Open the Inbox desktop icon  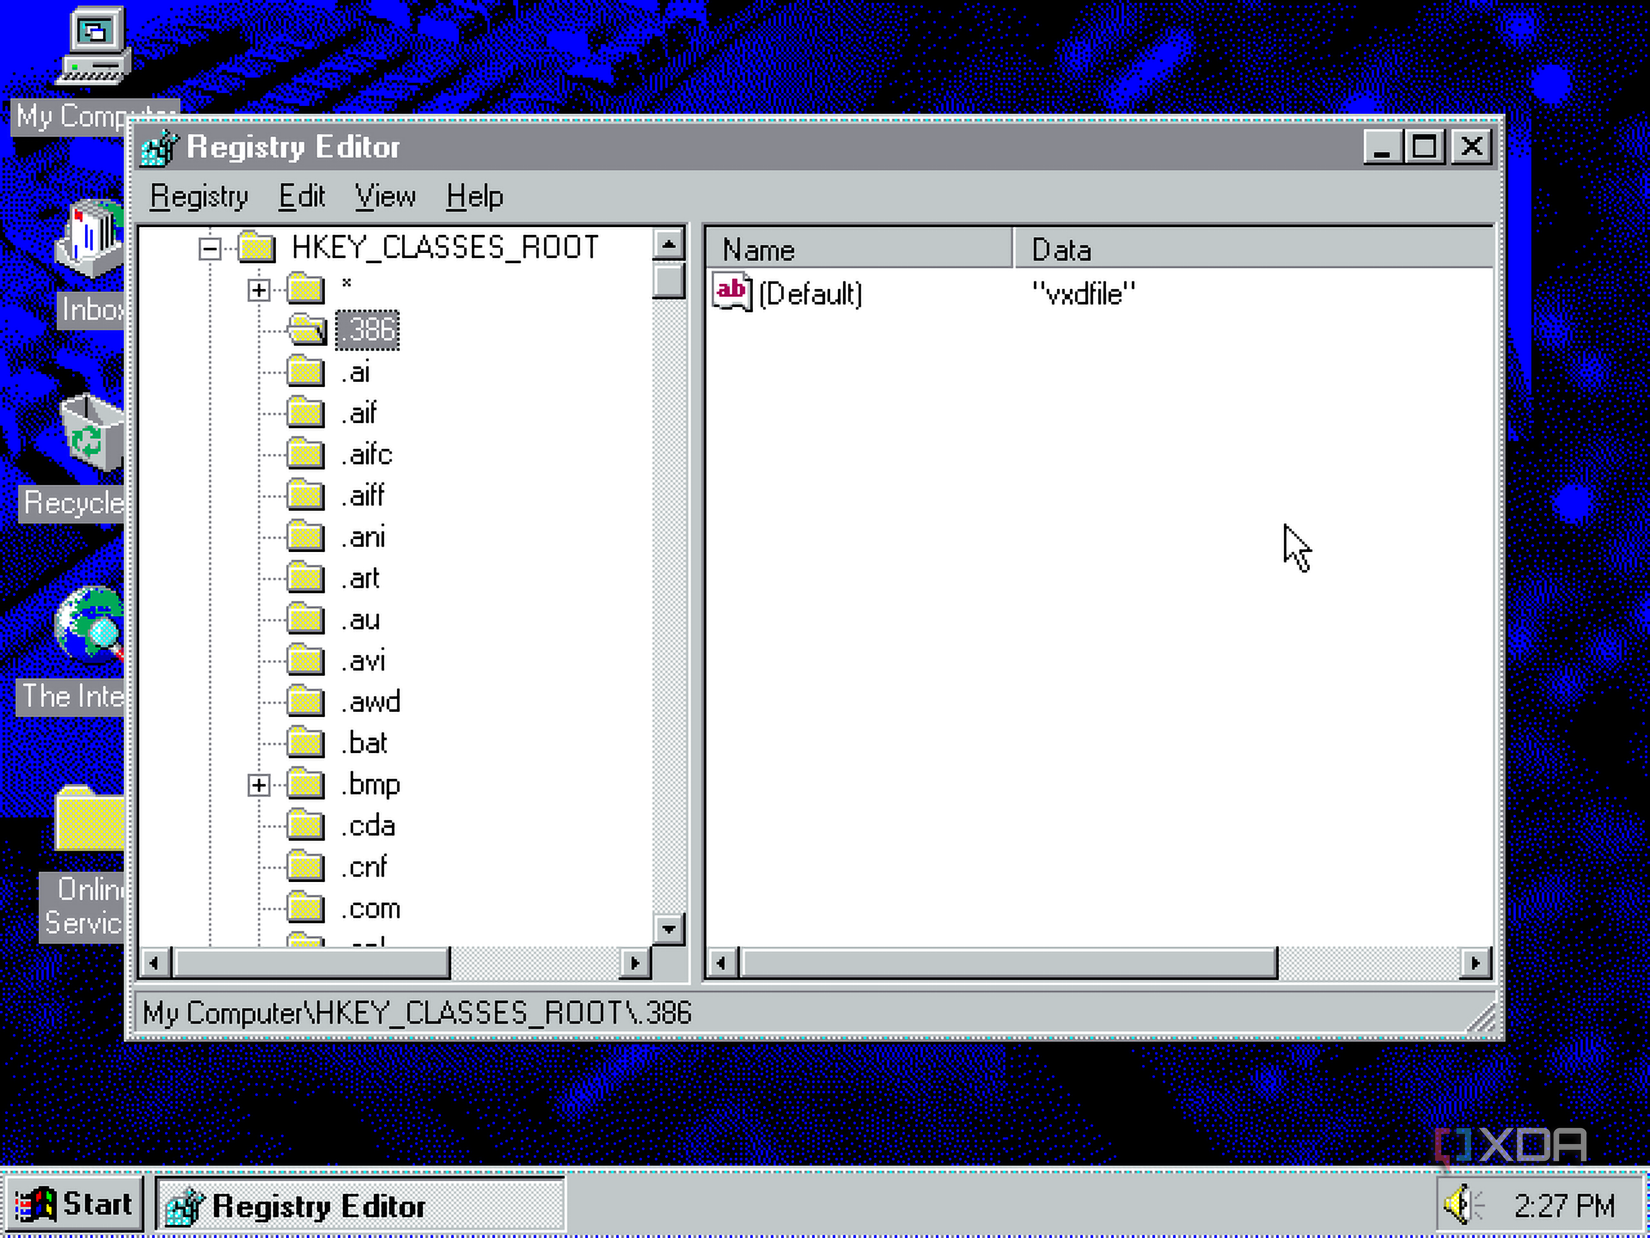(x=88, y=235)
